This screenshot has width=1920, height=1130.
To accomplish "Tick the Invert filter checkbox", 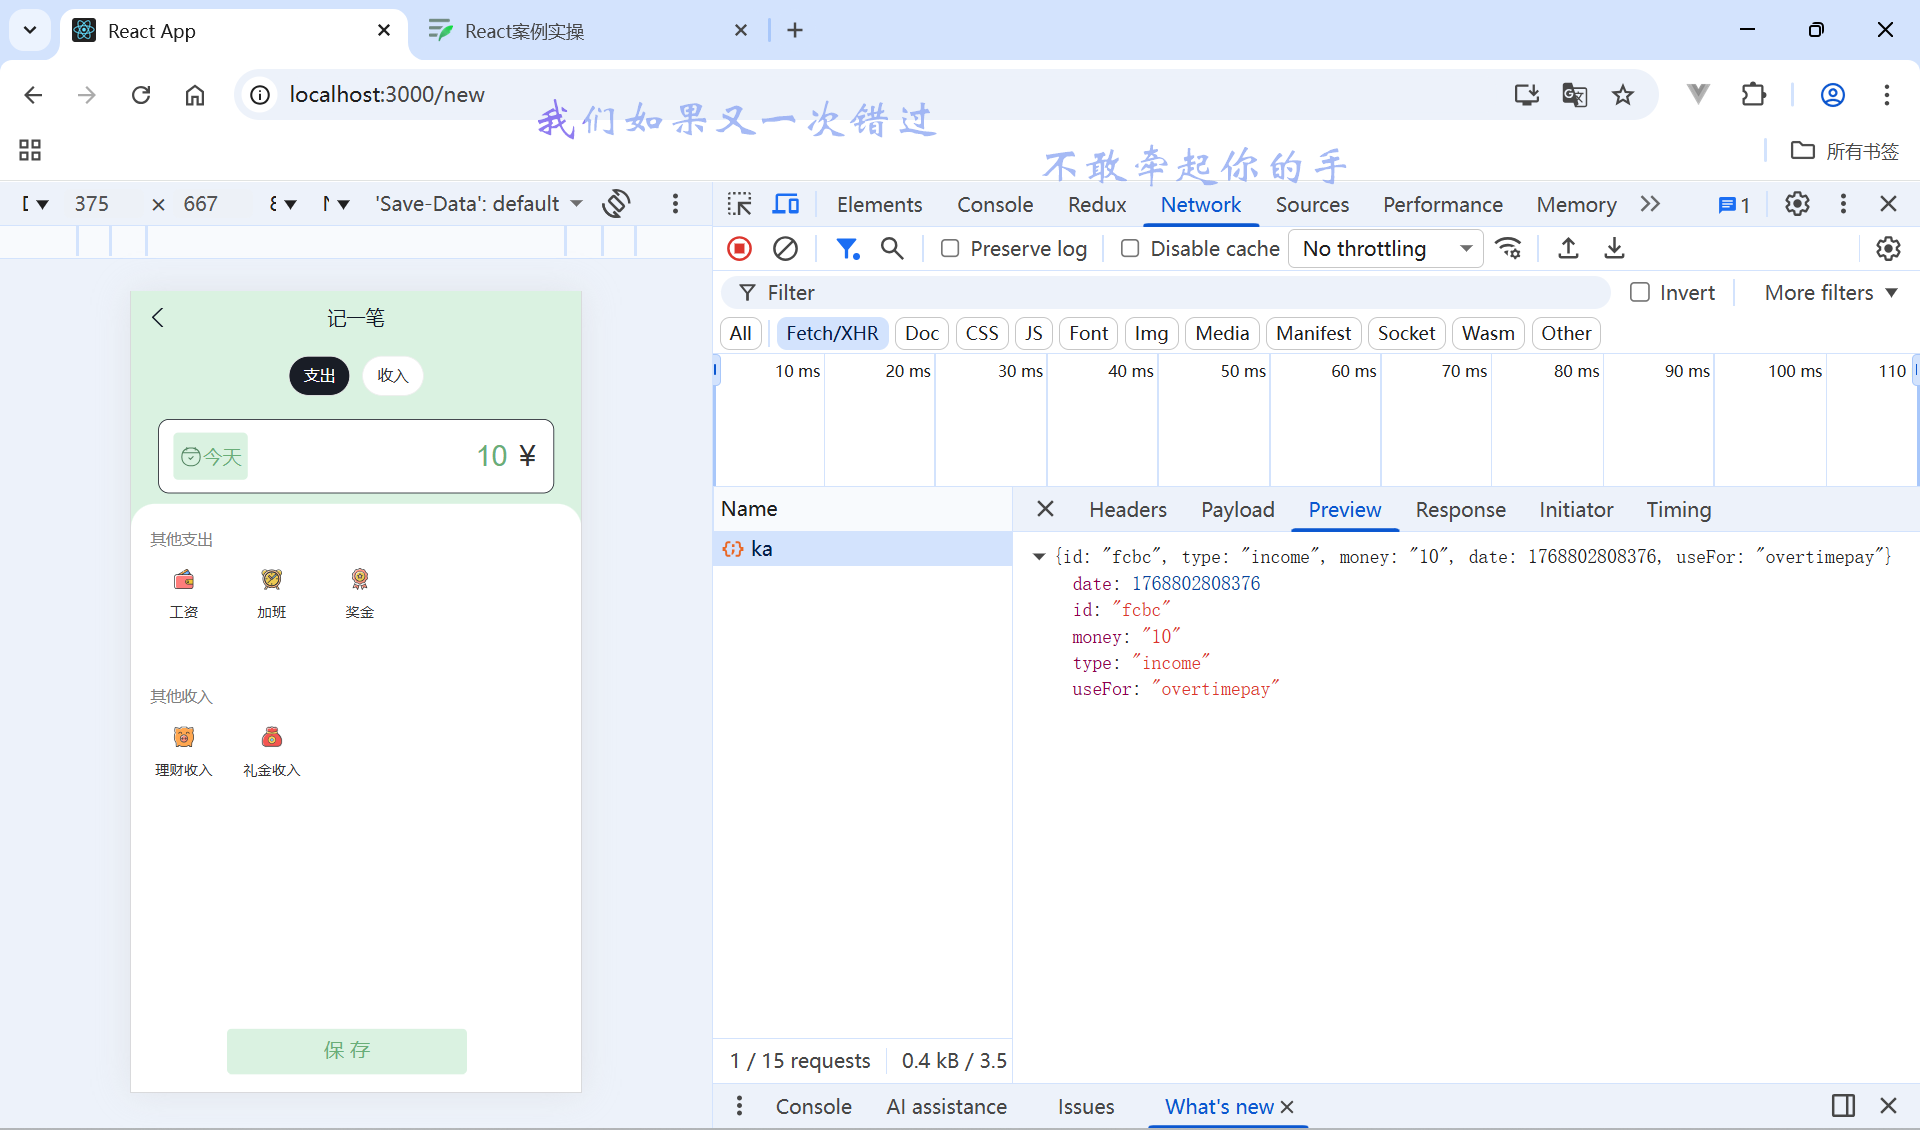I will [1640, 292].
